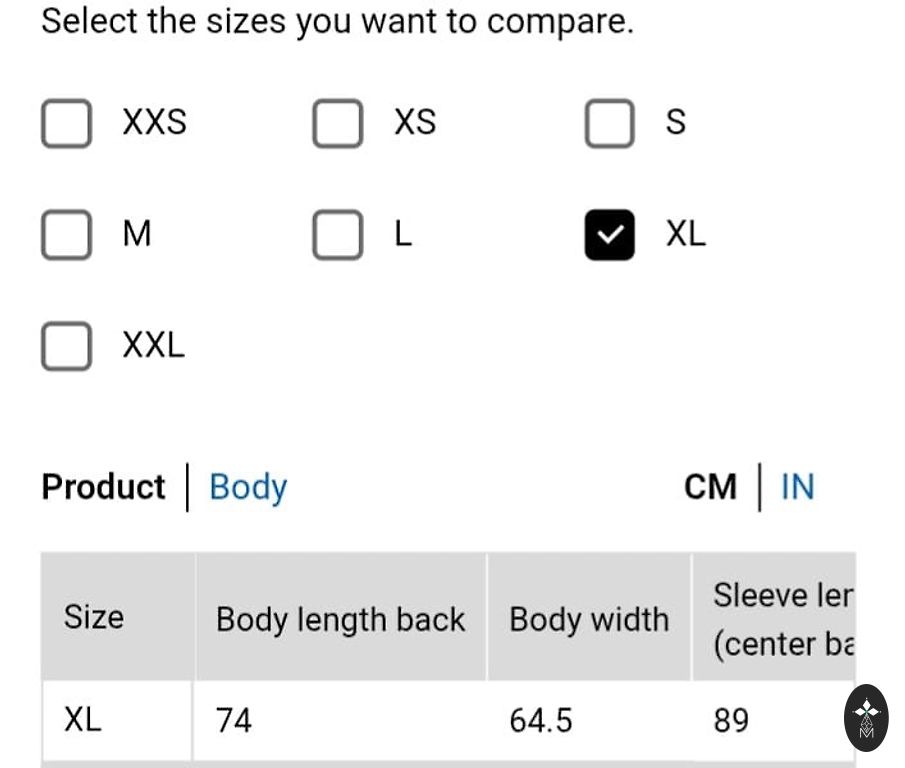Check the L size checkbox

click(337, 235)
